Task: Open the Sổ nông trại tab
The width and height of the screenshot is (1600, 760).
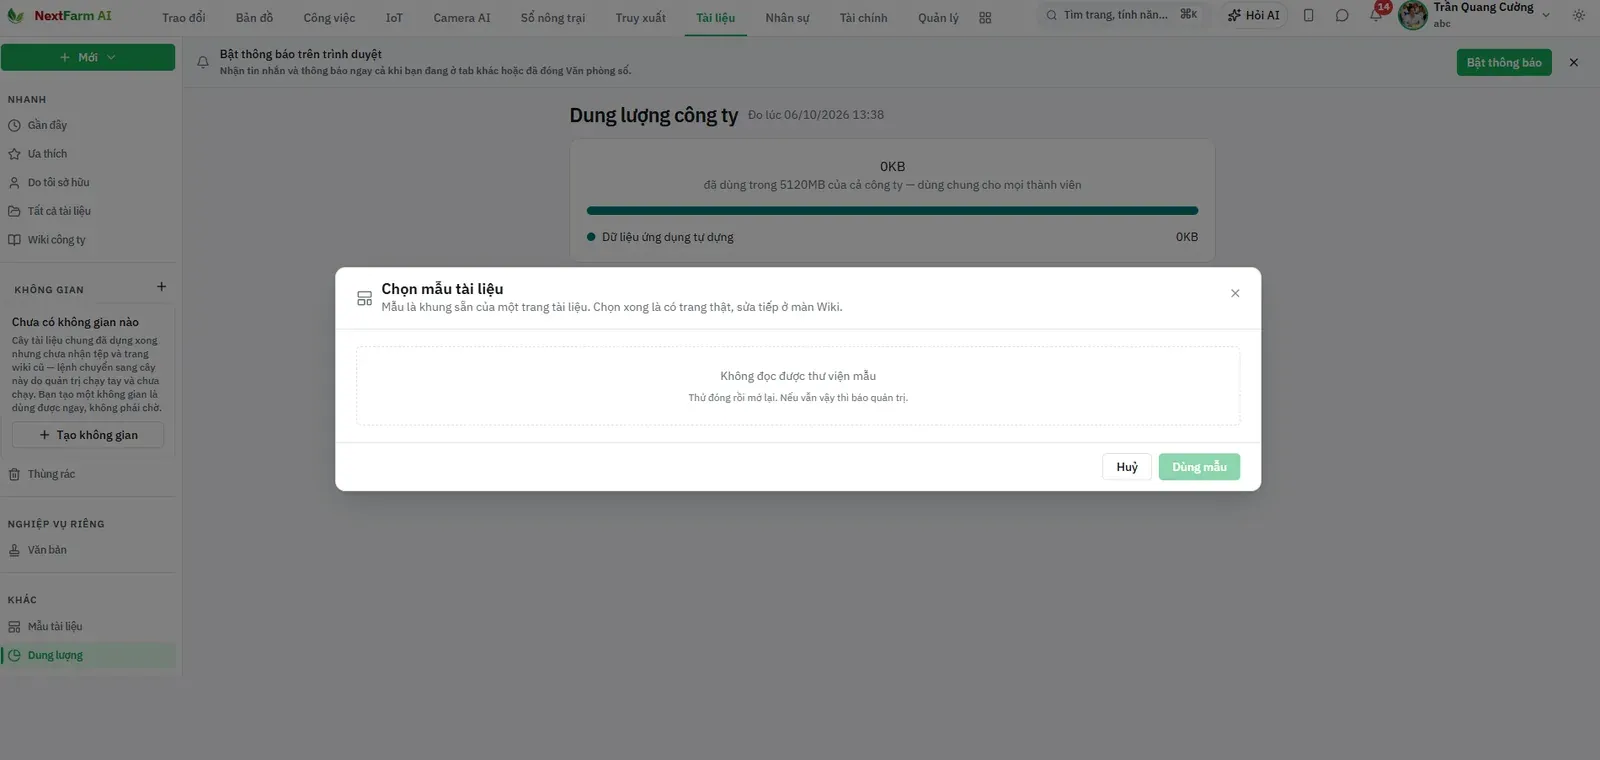Action: [x=553, y=18]
